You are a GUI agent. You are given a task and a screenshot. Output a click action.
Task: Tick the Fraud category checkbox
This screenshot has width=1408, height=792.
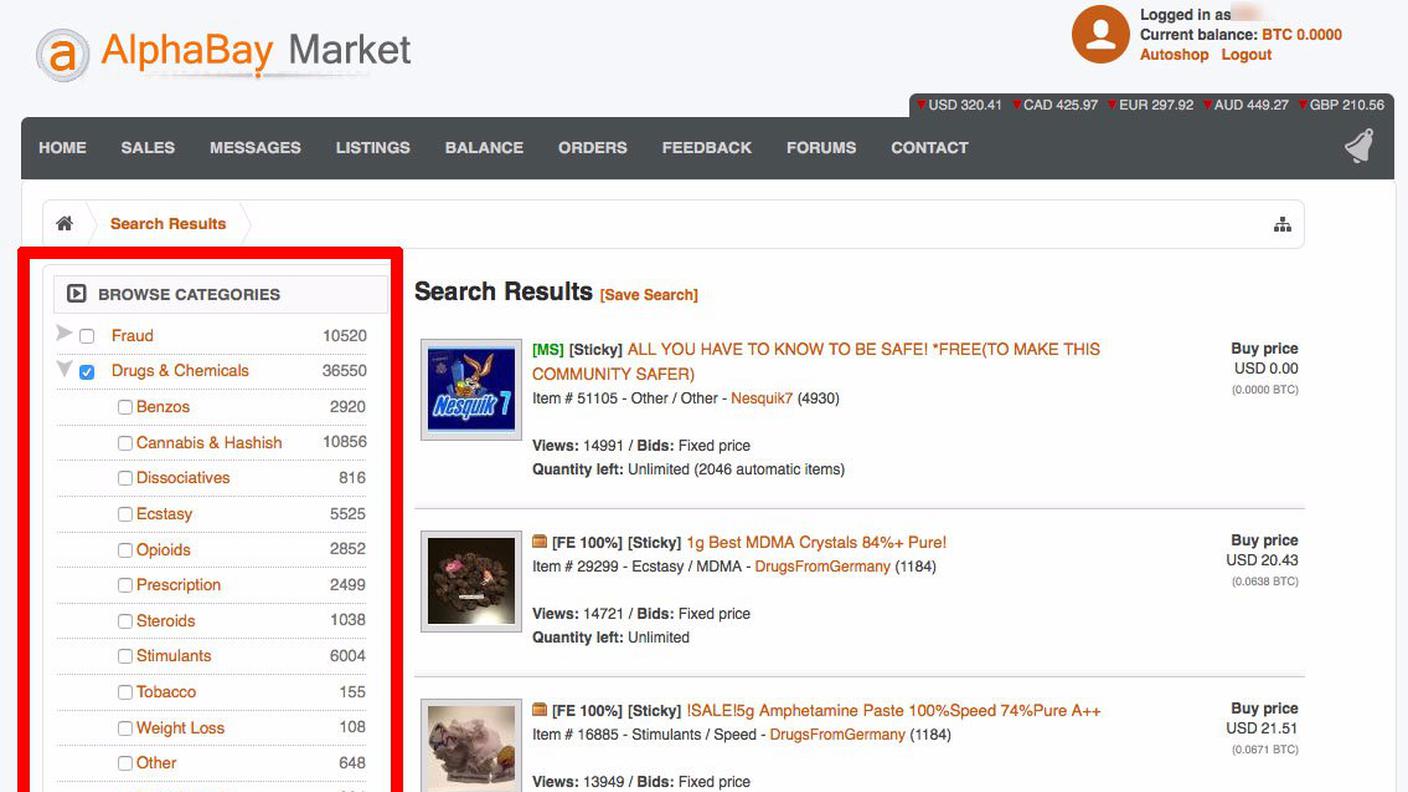pyautogui.click(x=87, y=337)
